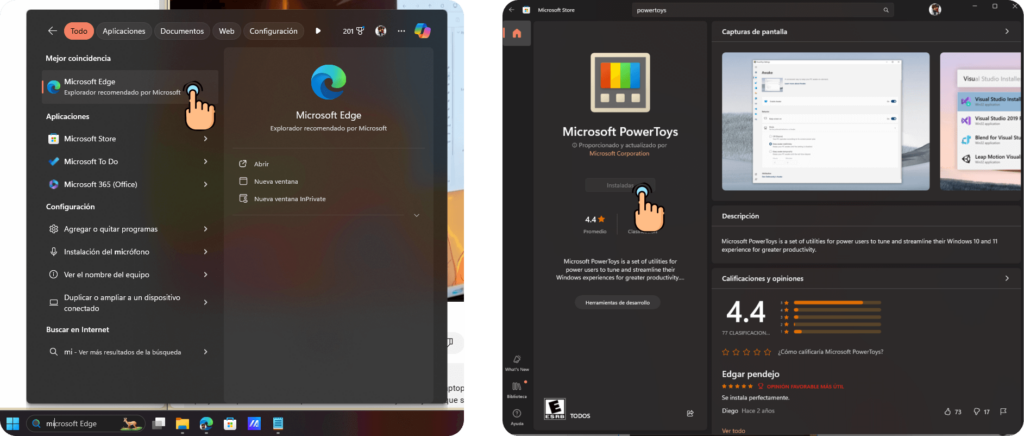Click the thumbs-up icon on the review
Screen dimensions: 1024x436
[947, 411]
